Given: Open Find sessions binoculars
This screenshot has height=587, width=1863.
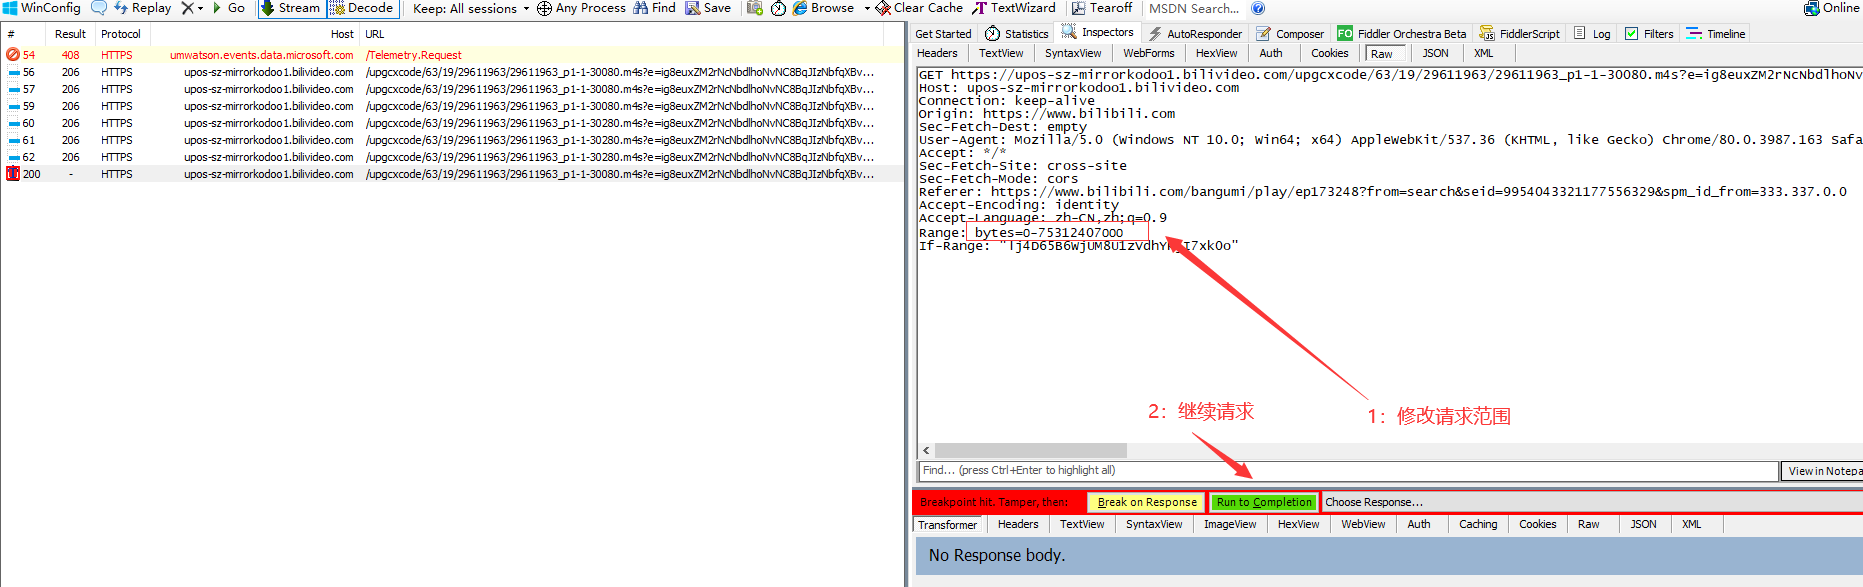Looking at the screenshot, I should pos(654,8).
